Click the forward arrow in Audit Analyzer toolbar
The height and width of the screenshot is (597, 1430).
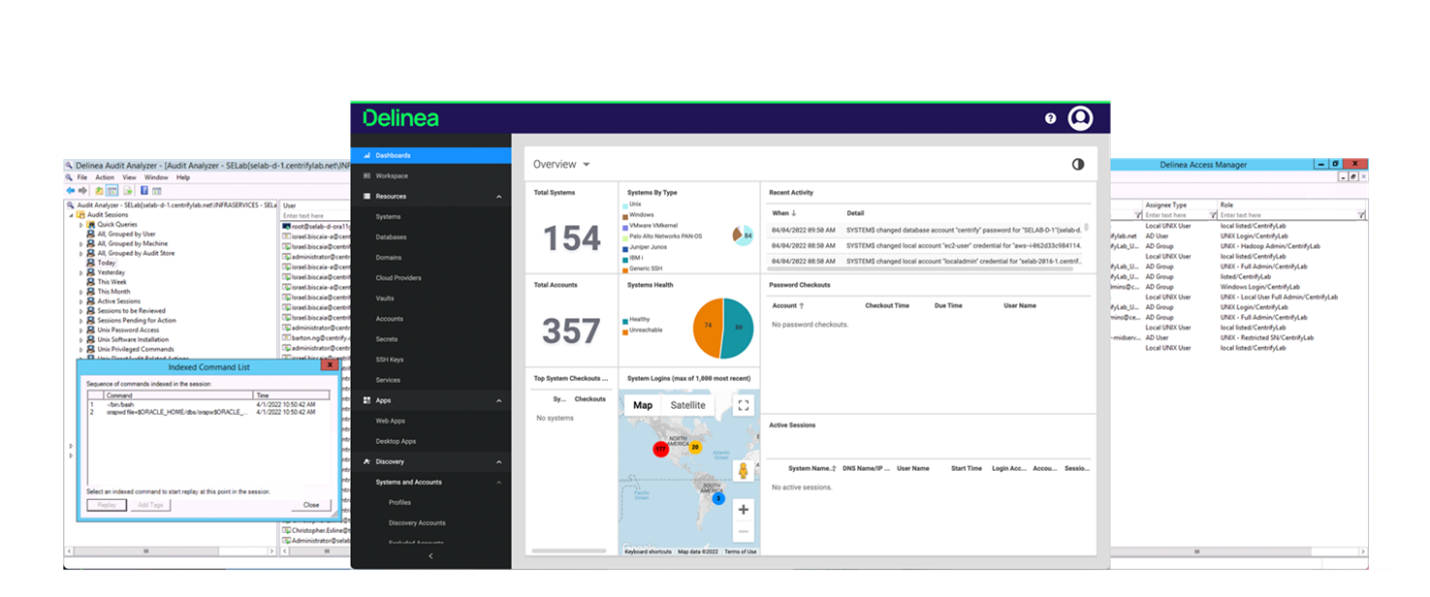(x=81, y=190)
